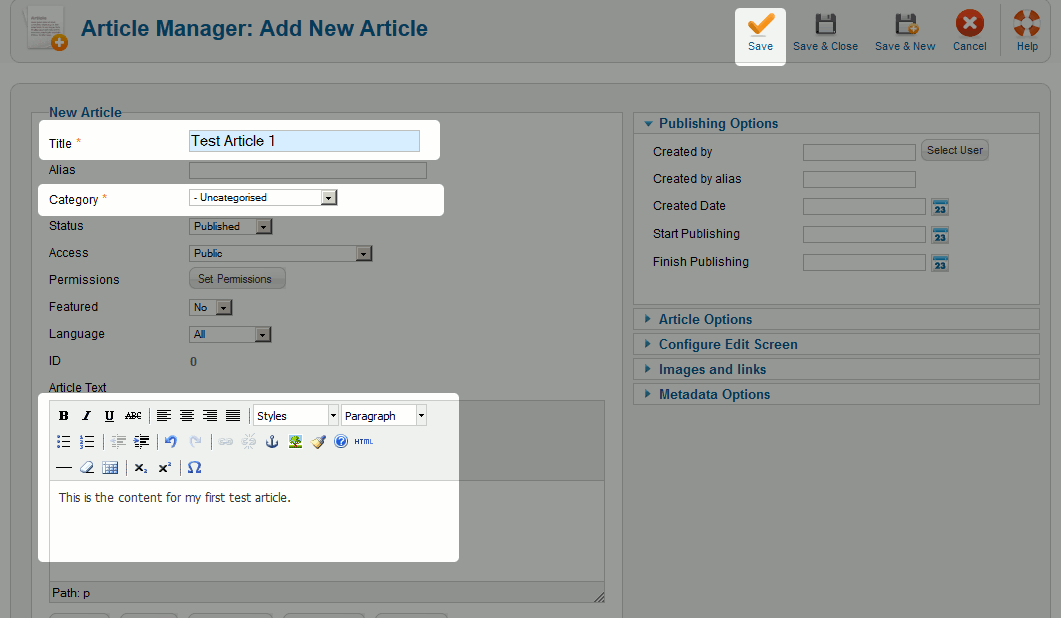Image resolution: width=1061 pixels, height=618 pixels.
Task: Click the Finish Publishing input field
Action: pyautogui.click(x=864, y=263)
